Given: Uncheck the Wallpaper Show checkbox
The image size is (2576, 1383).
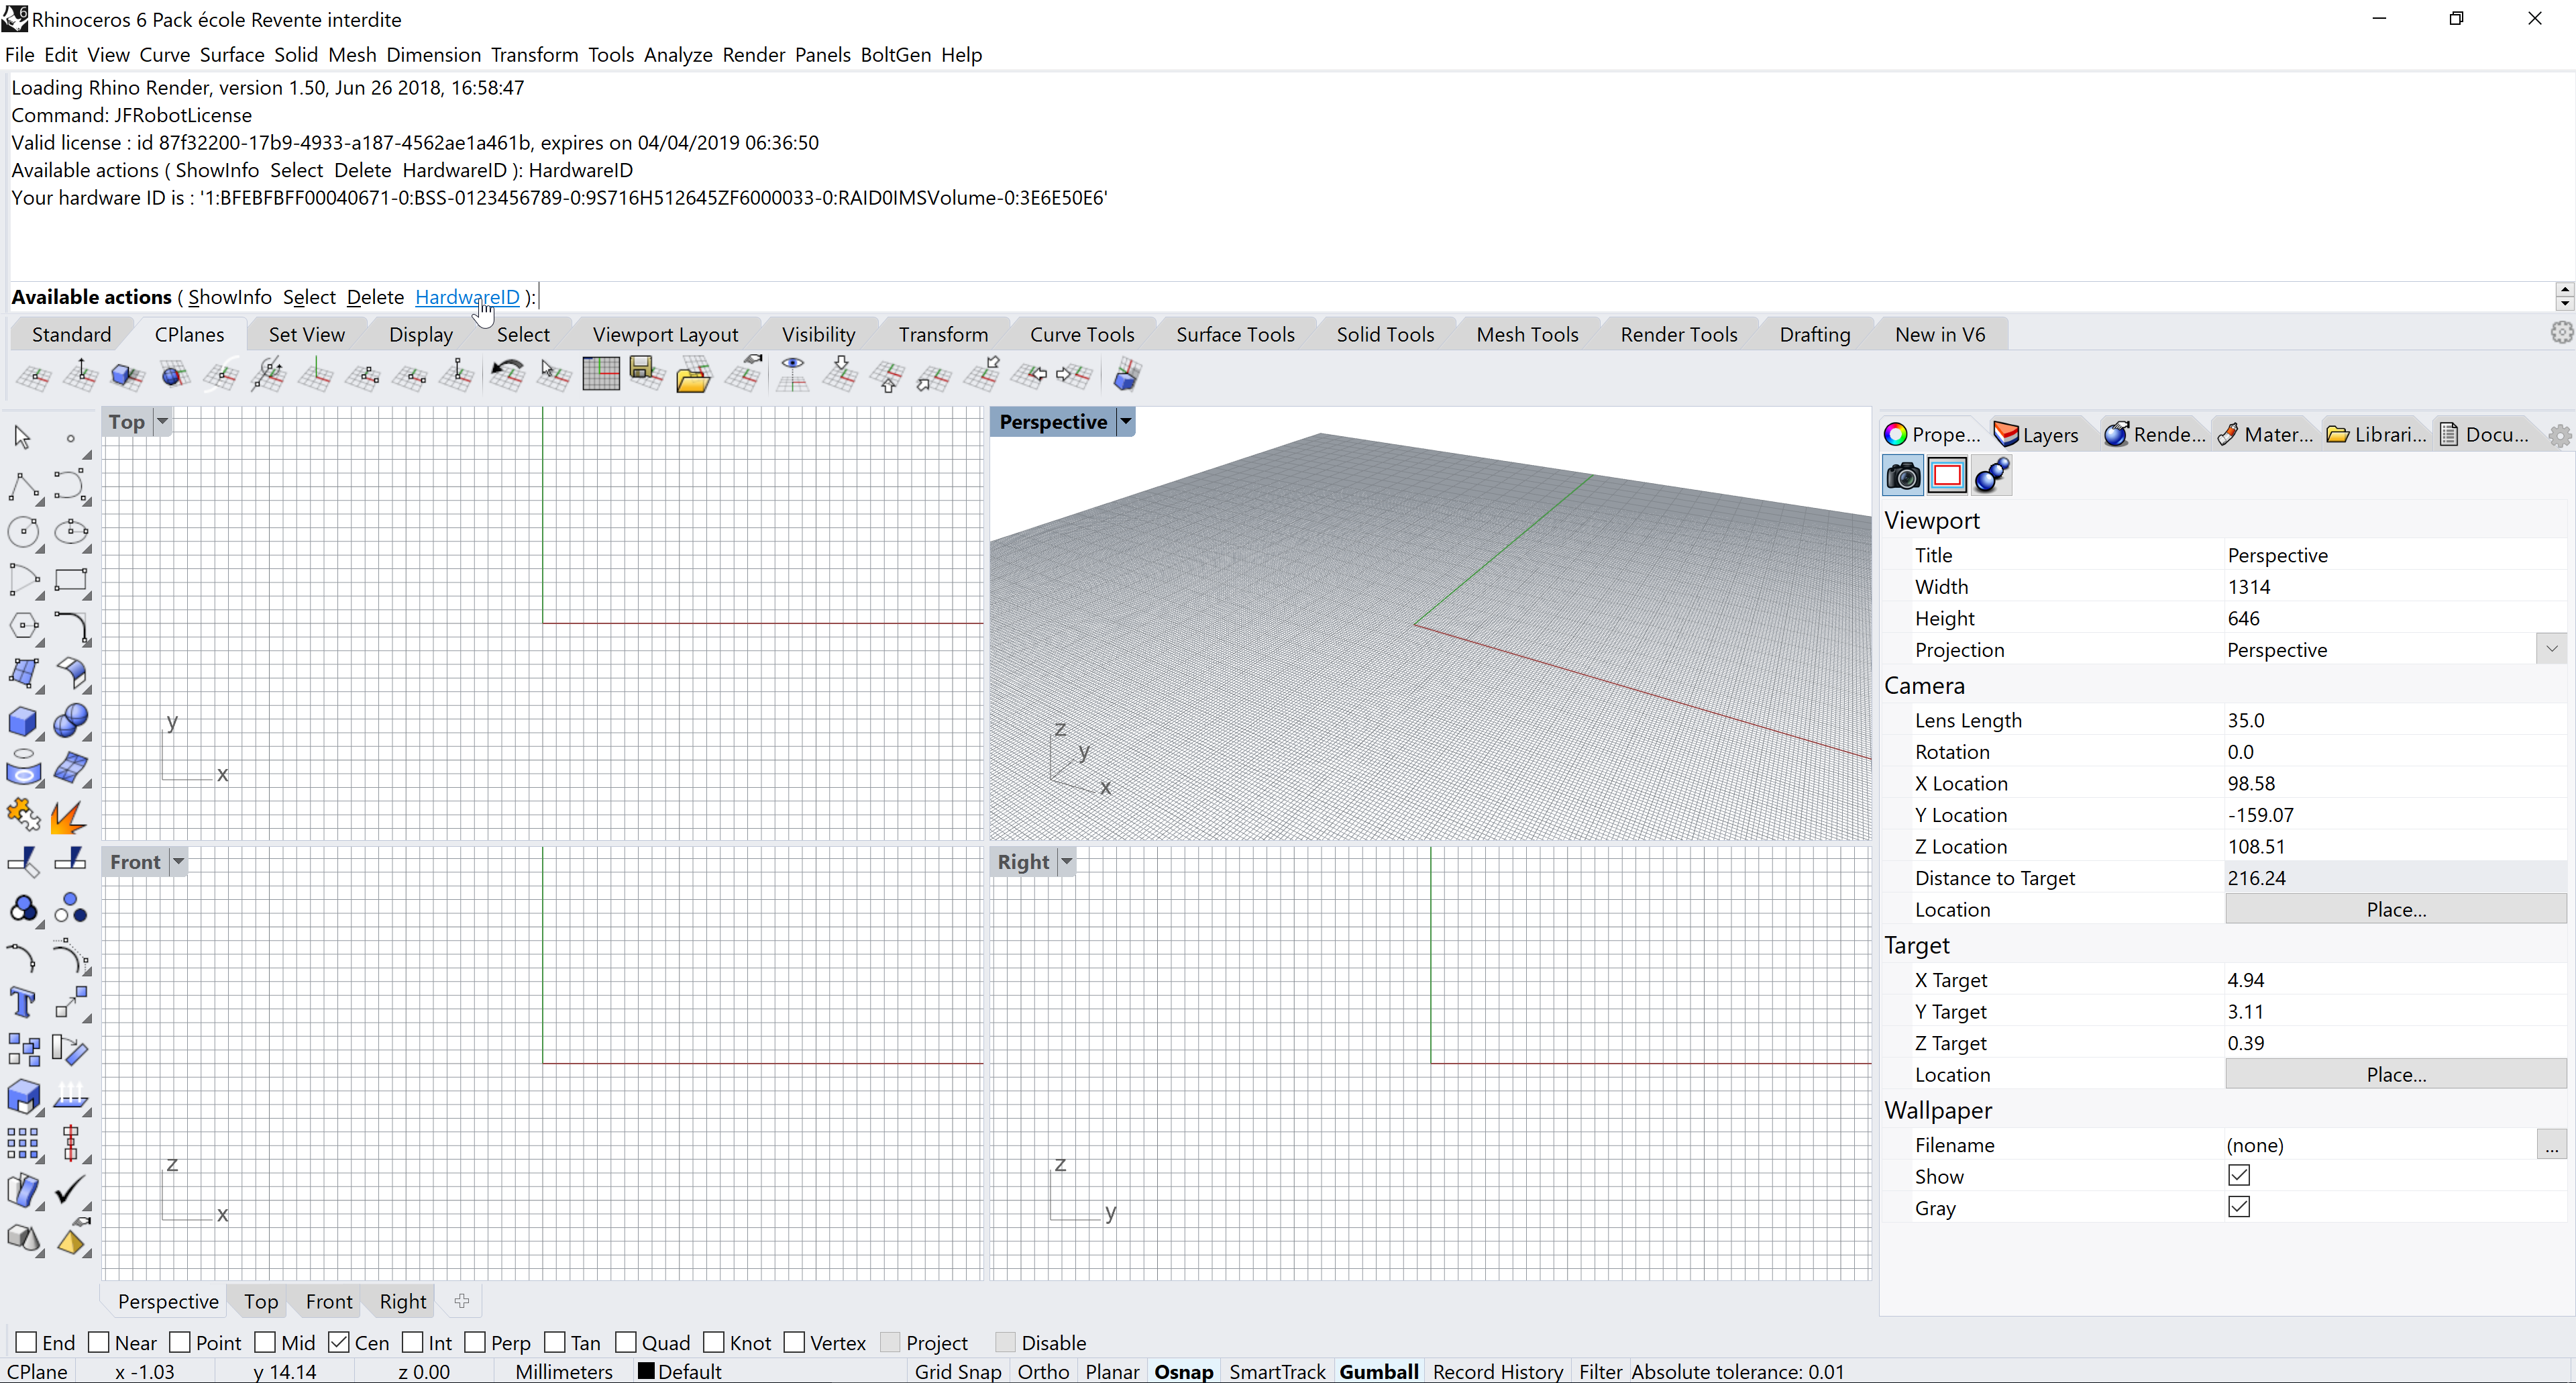Looking at the screenshot, I should pos(2239,1175).
